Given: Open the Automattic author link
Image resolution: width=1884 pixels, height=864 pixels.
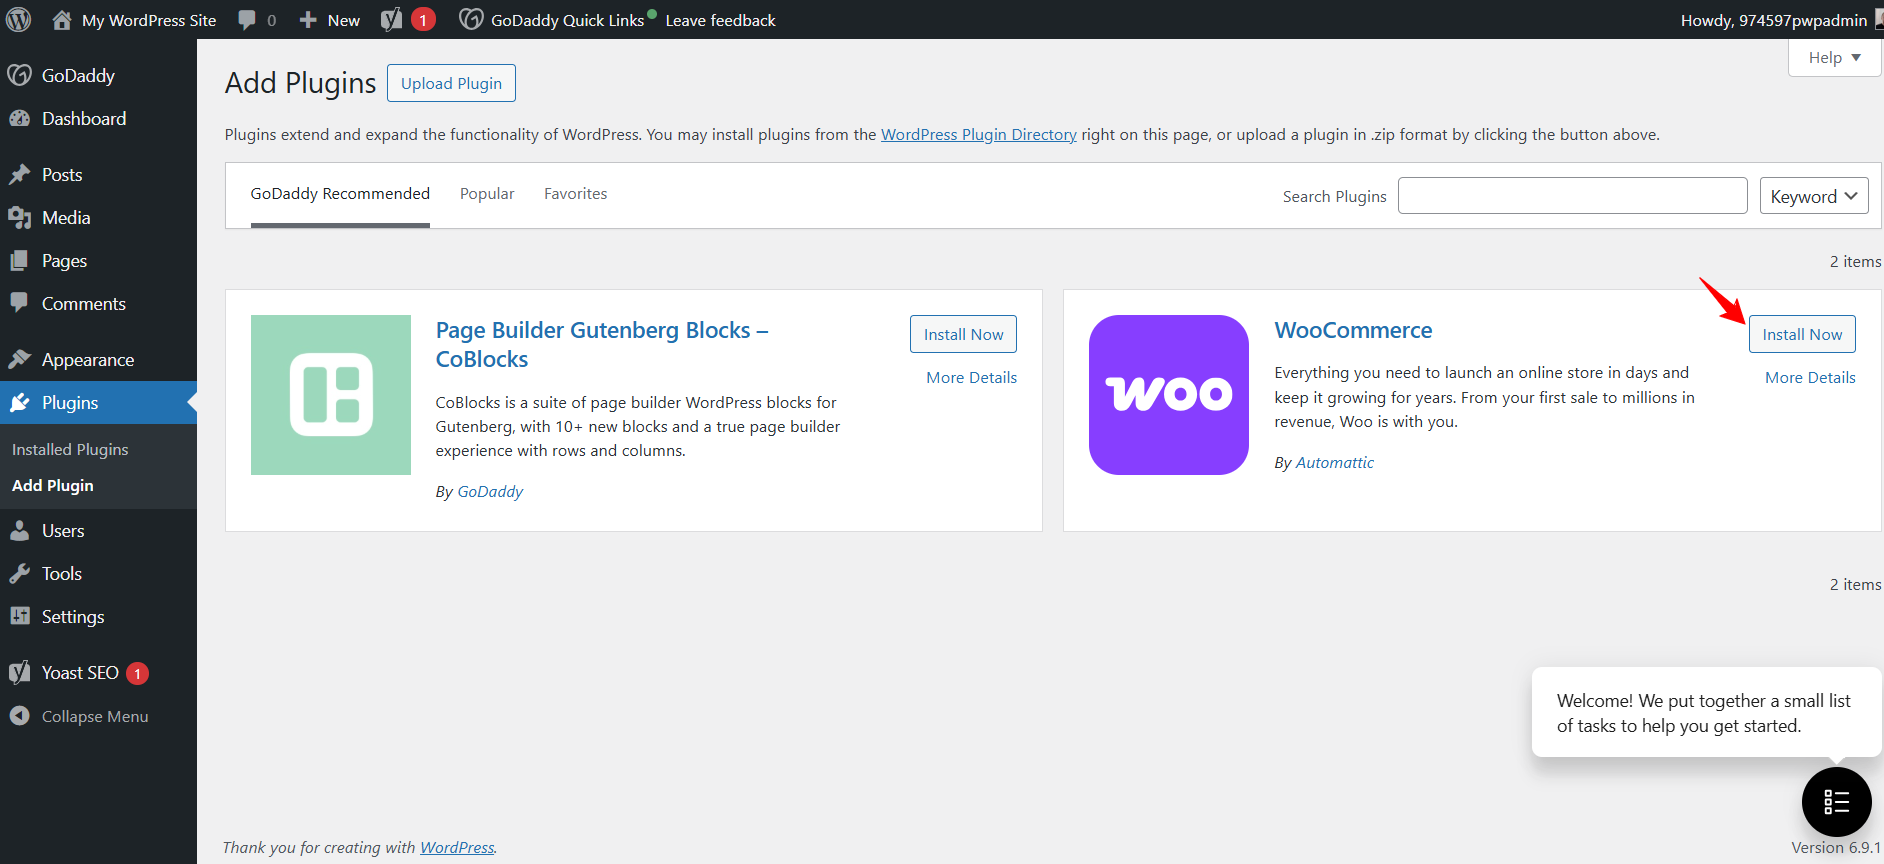Looking at the screenshot, I should 1334,462.
